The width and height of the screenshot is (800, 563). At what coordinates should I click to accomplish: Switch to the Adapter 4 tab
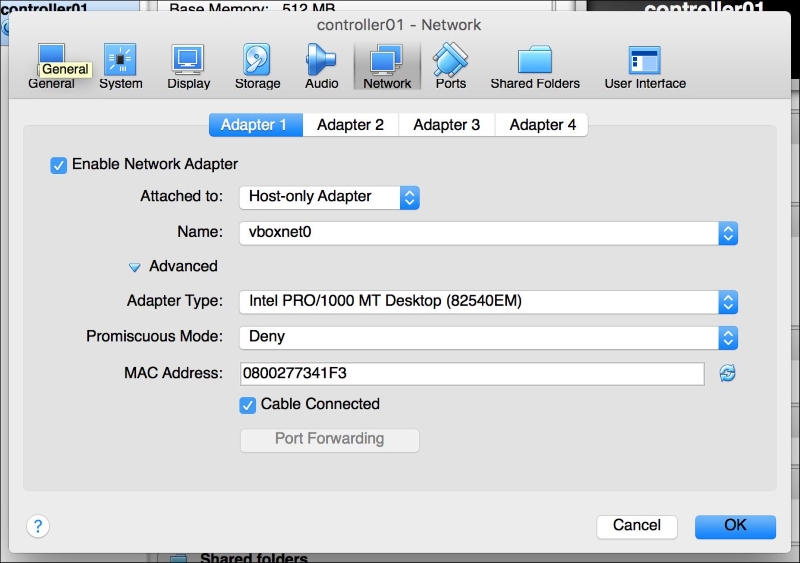tap(542, 125)
